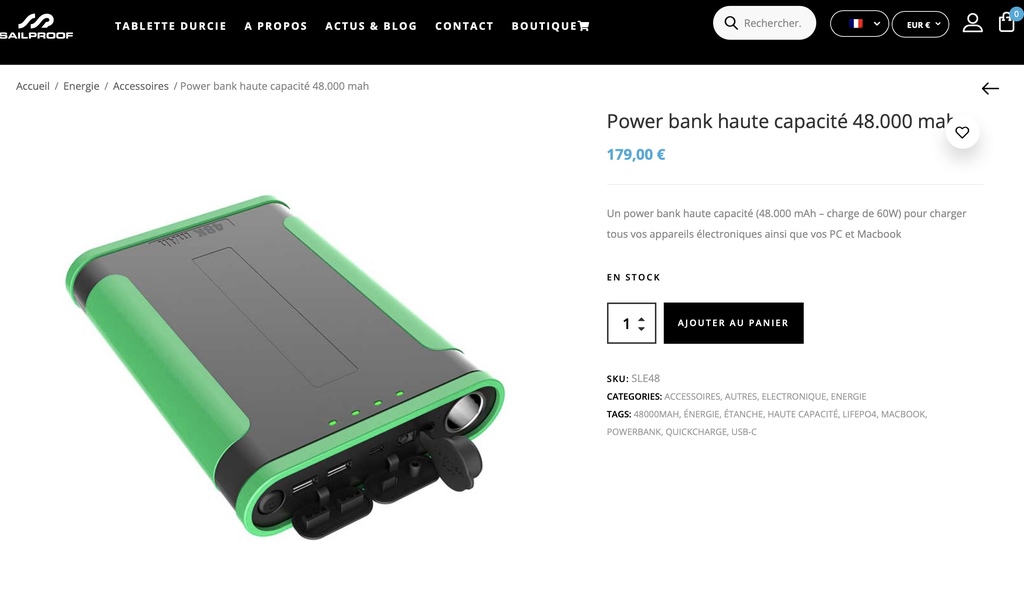Go back using the left arrow icon
Image resolution: width=1024 pixels, height=597 pixels.
pyautogui.click(x=990, y=88)
